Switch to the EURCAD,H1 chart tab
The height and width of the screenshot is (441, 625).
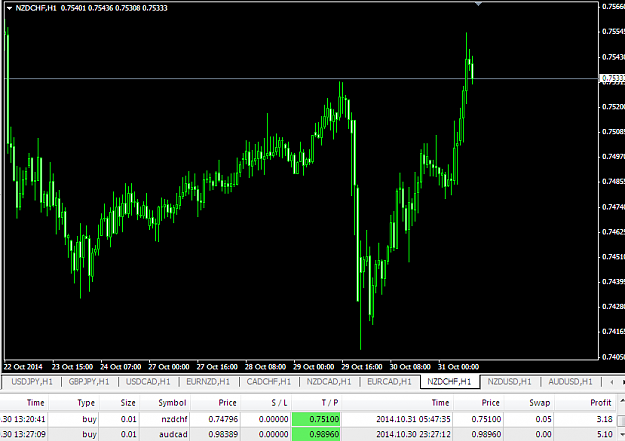(x=389, y=382)
